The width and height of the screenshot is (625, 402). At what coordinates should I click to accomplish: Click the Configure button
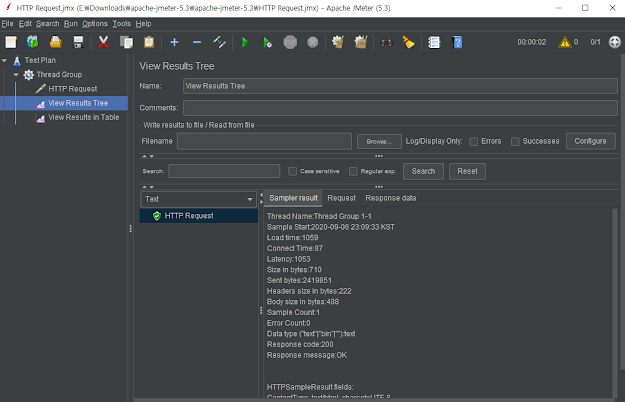590,141
